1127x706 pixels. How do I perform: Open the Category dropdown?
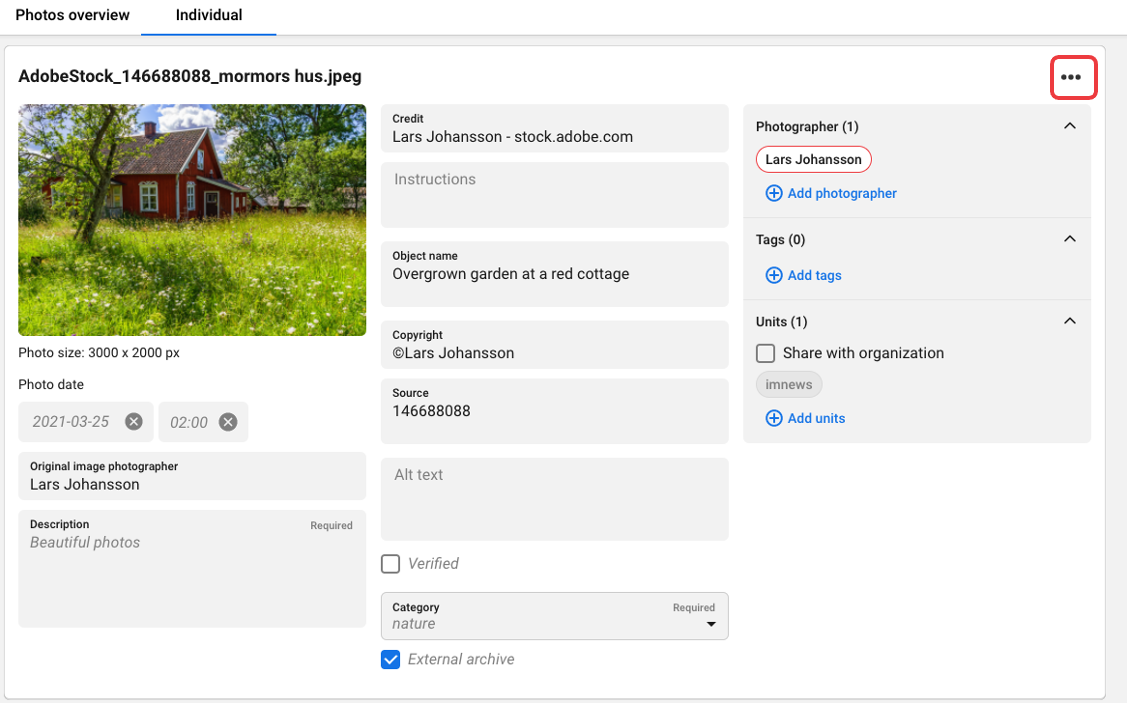pos(554,616)
